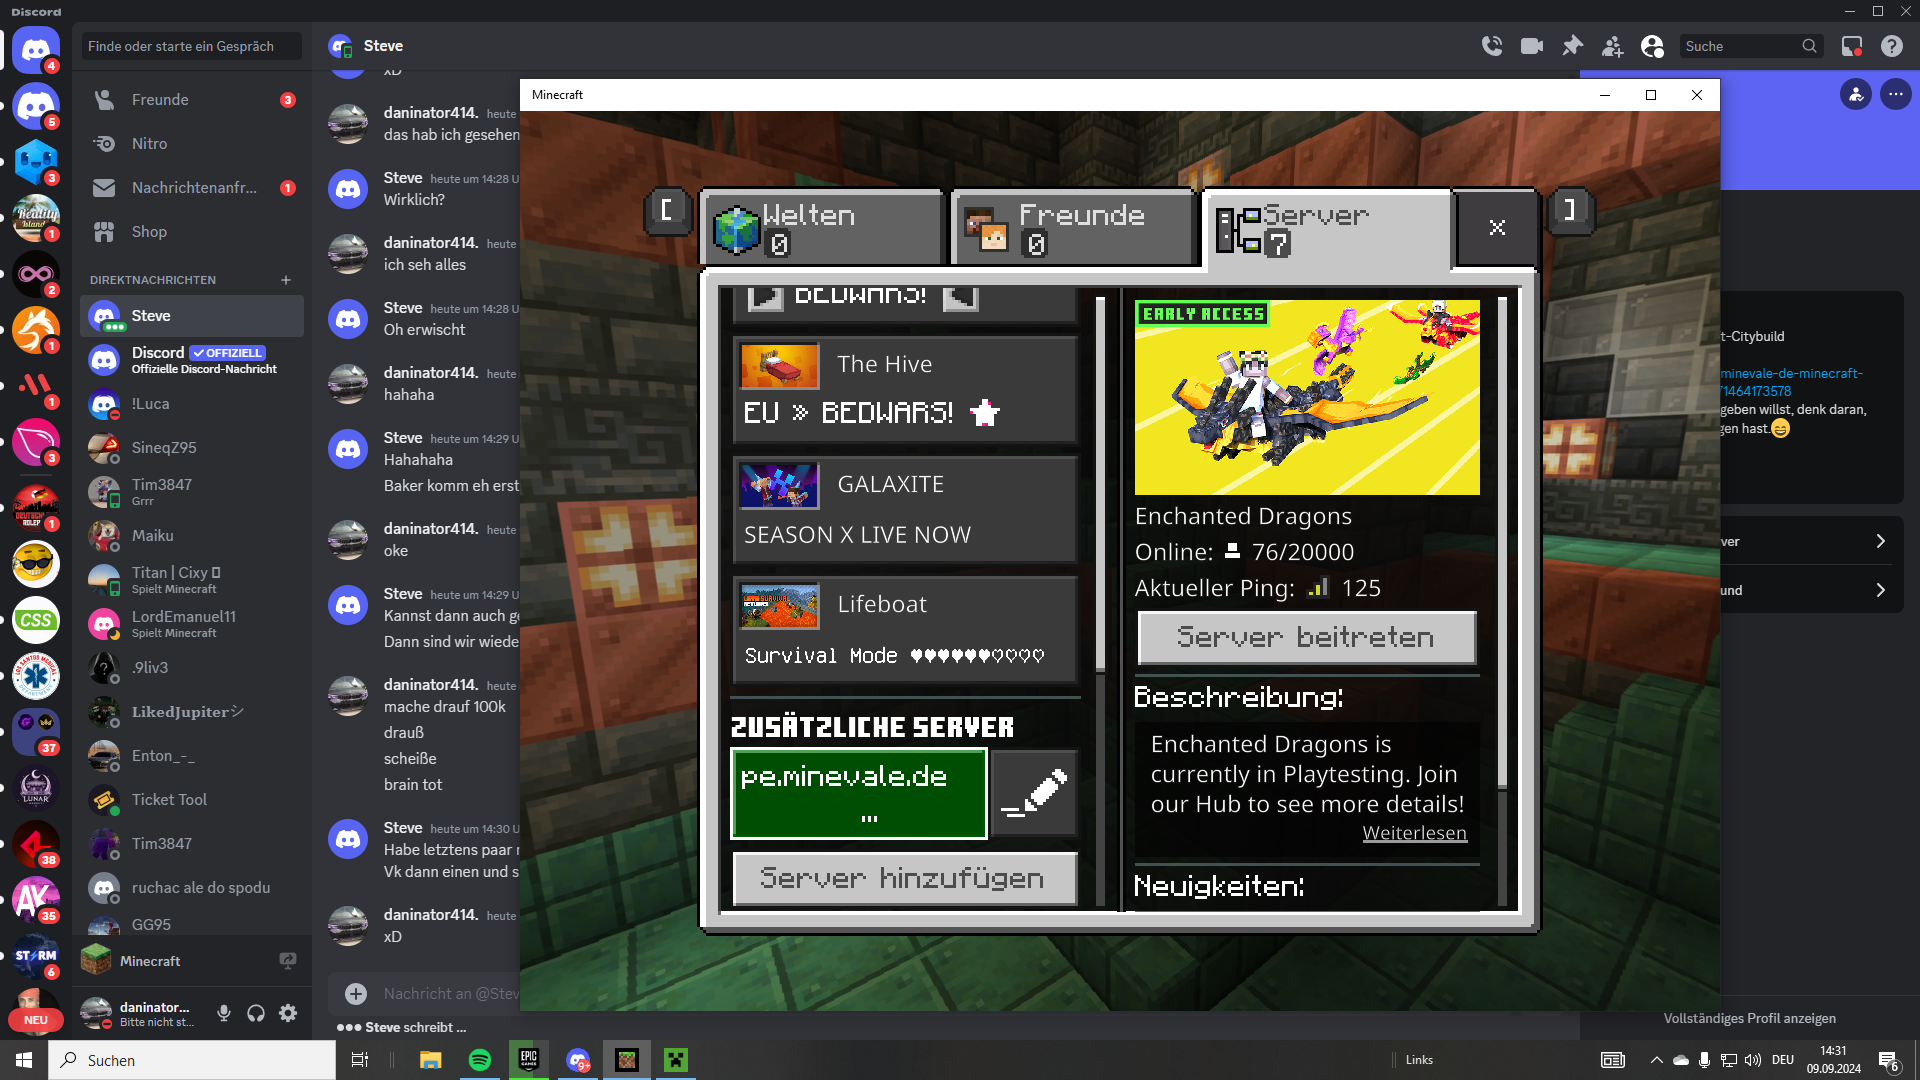Click the Weiterlesen link
1920x1080 pixels.
pos(1414,833)
